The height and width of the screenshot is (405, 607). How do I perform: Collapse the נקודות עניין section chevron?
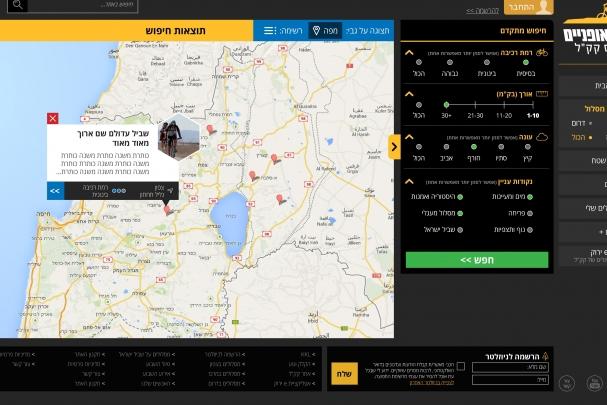[409, 182]
